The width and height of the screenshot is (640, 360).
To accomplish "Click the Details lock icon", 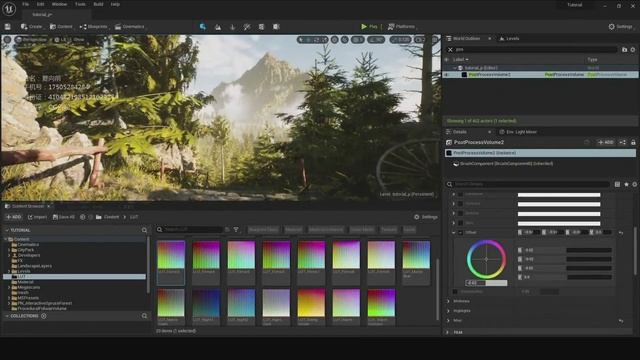I will [x=633, y=142].
